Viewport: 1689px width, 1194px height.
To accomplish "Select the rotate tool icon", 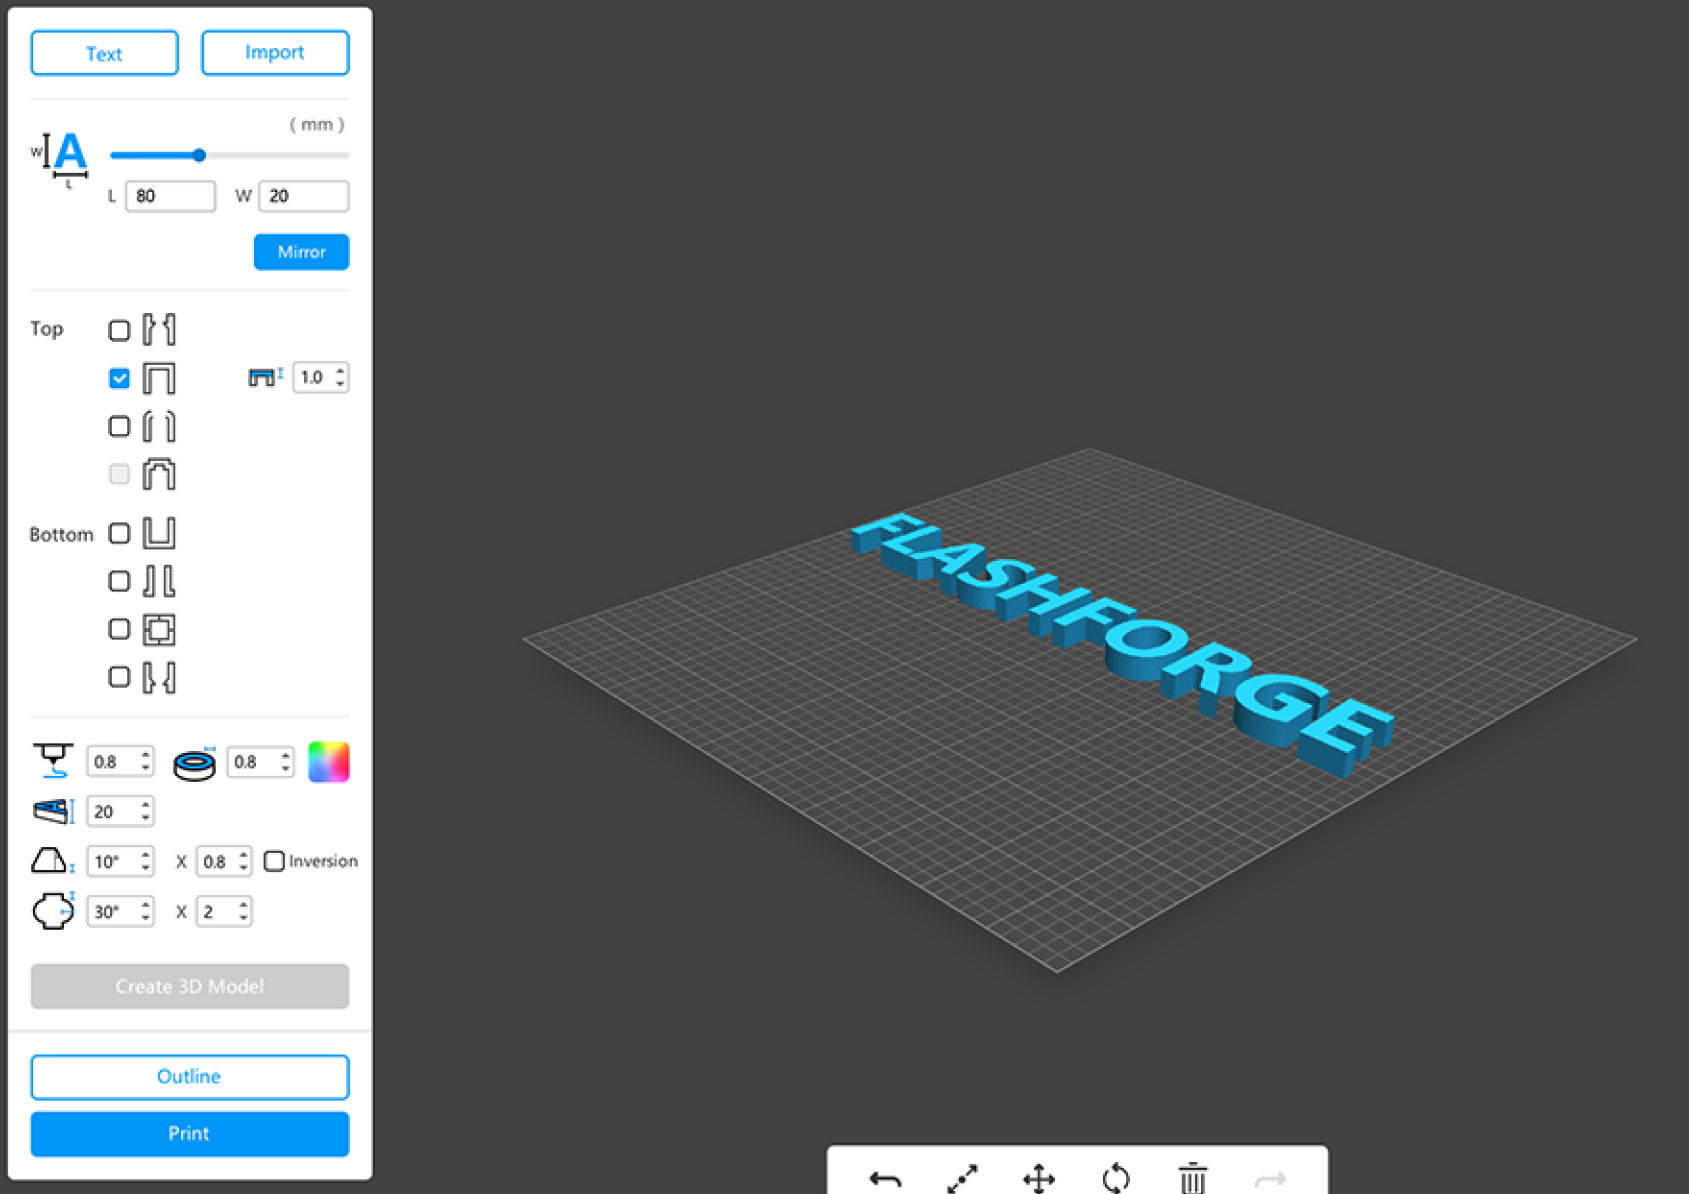I will tap(1116, 1179).
